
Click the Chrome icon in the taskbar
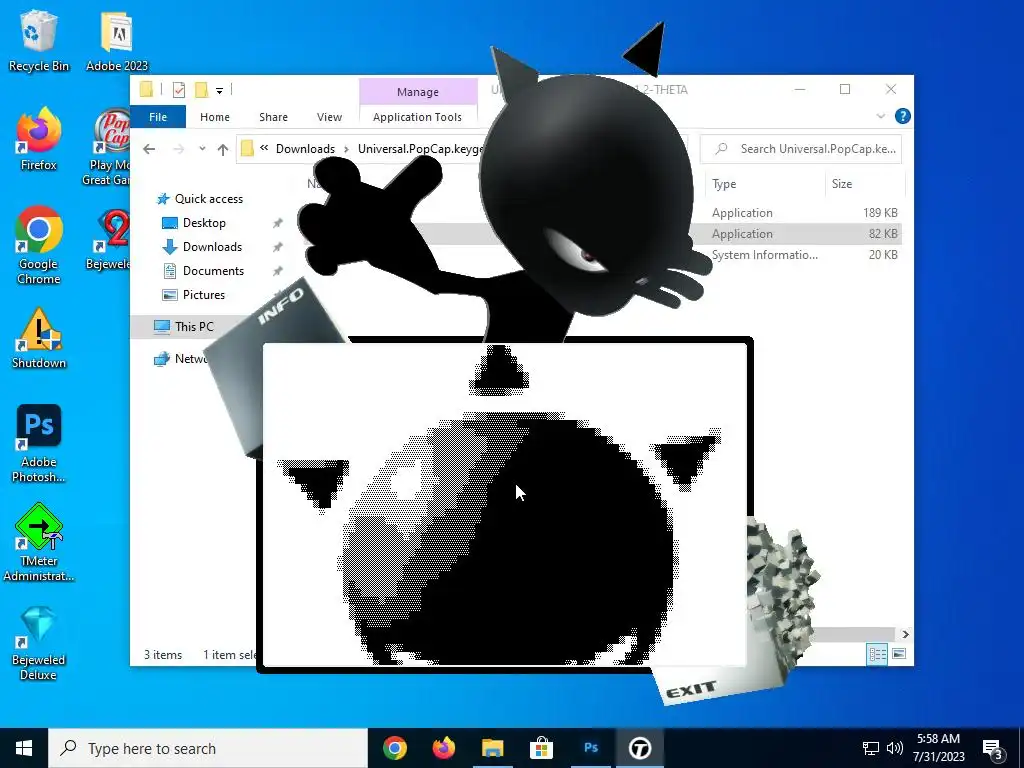pyautogui.click(x=394, y=748)
